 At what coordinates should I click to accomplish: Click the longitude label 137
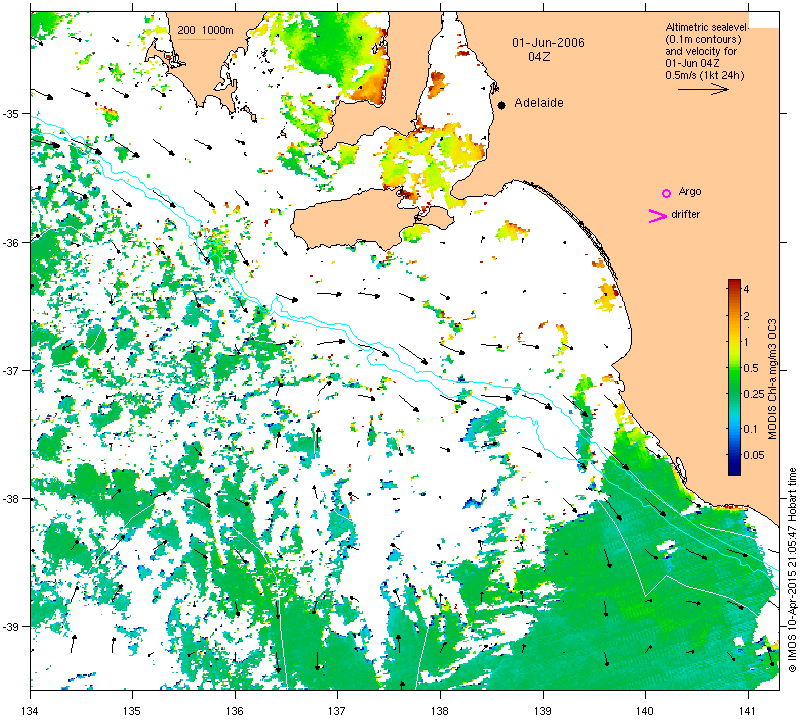337,709
